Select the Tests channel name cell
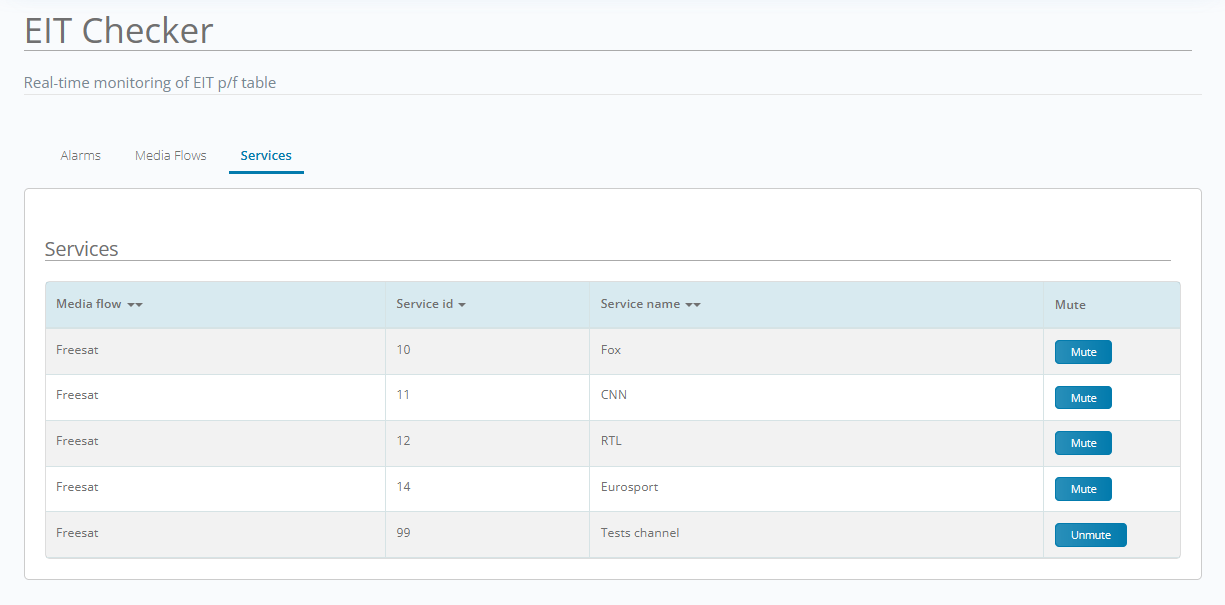The width and height of the screenshot is (1225, 605). pyautogui.click(x=640, y=533)
